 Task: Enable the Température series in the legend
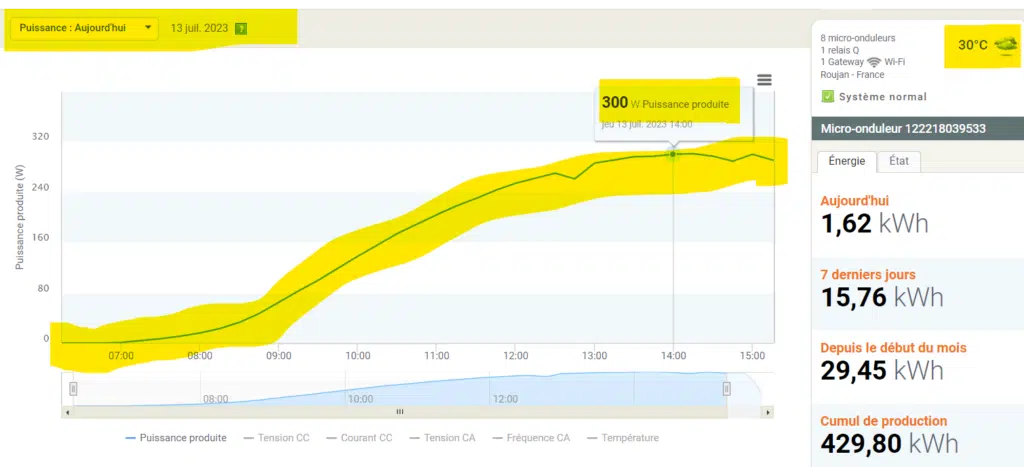pyautogui.click(x=622, y=438)
